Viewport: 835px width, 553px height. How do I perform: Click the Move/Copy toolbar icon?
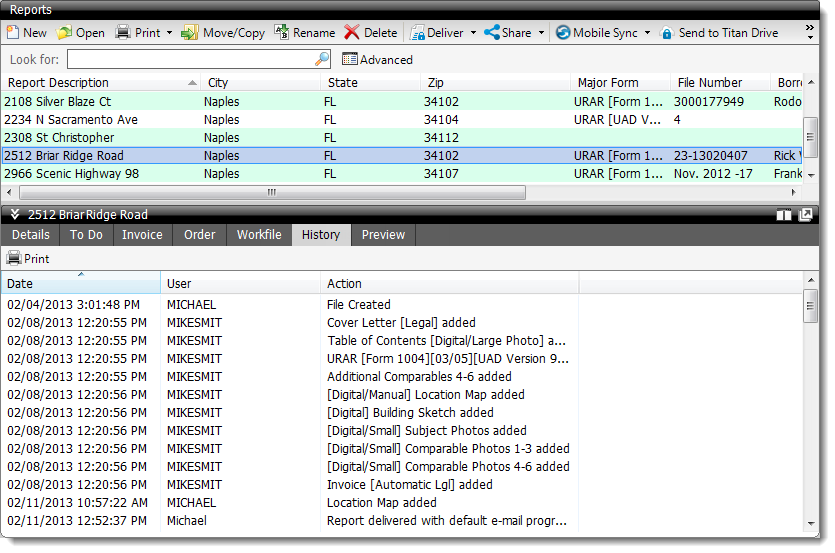(x=190, y=33)
